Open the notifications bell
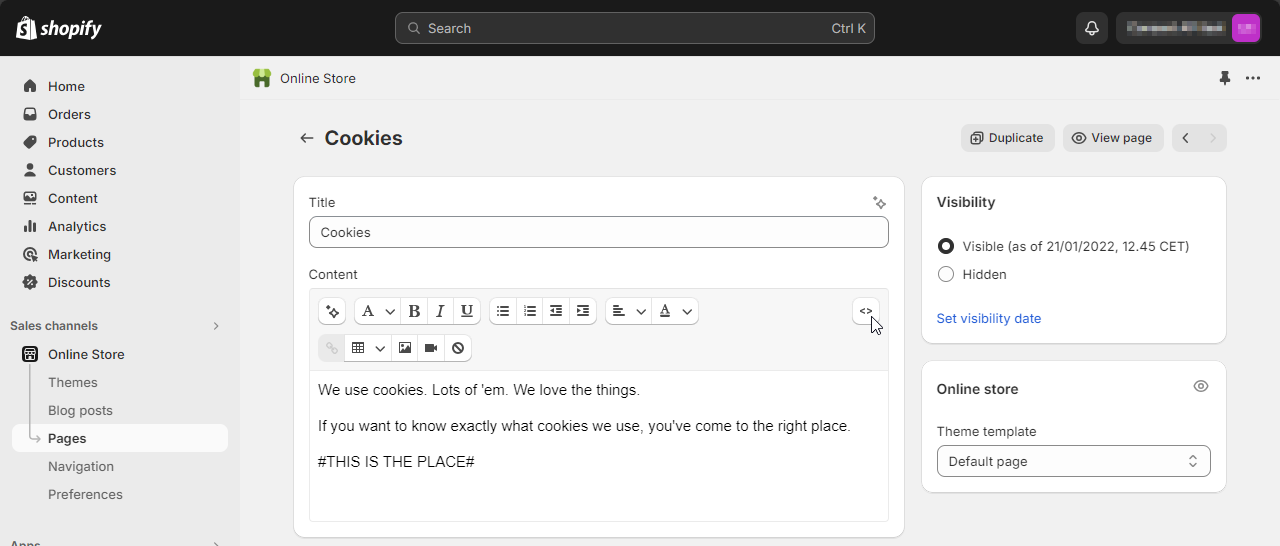 [1092, 28]
